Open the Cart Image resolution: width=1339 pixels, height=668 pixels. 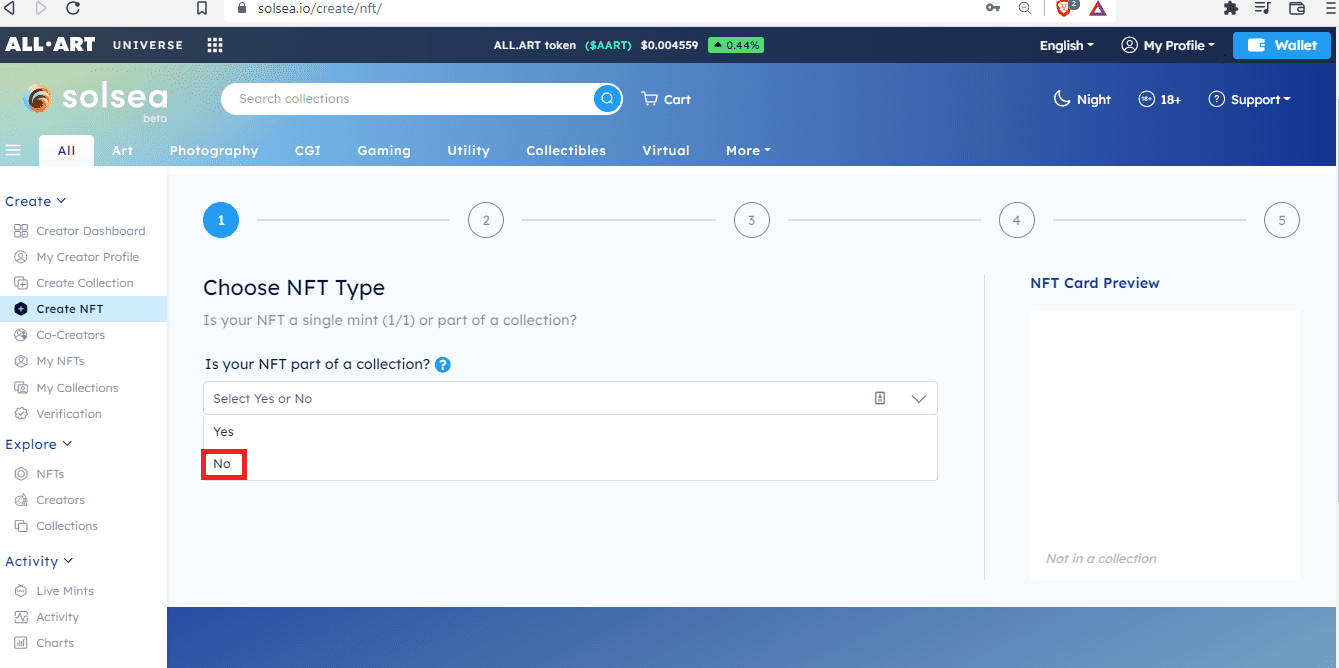(665, 98)
